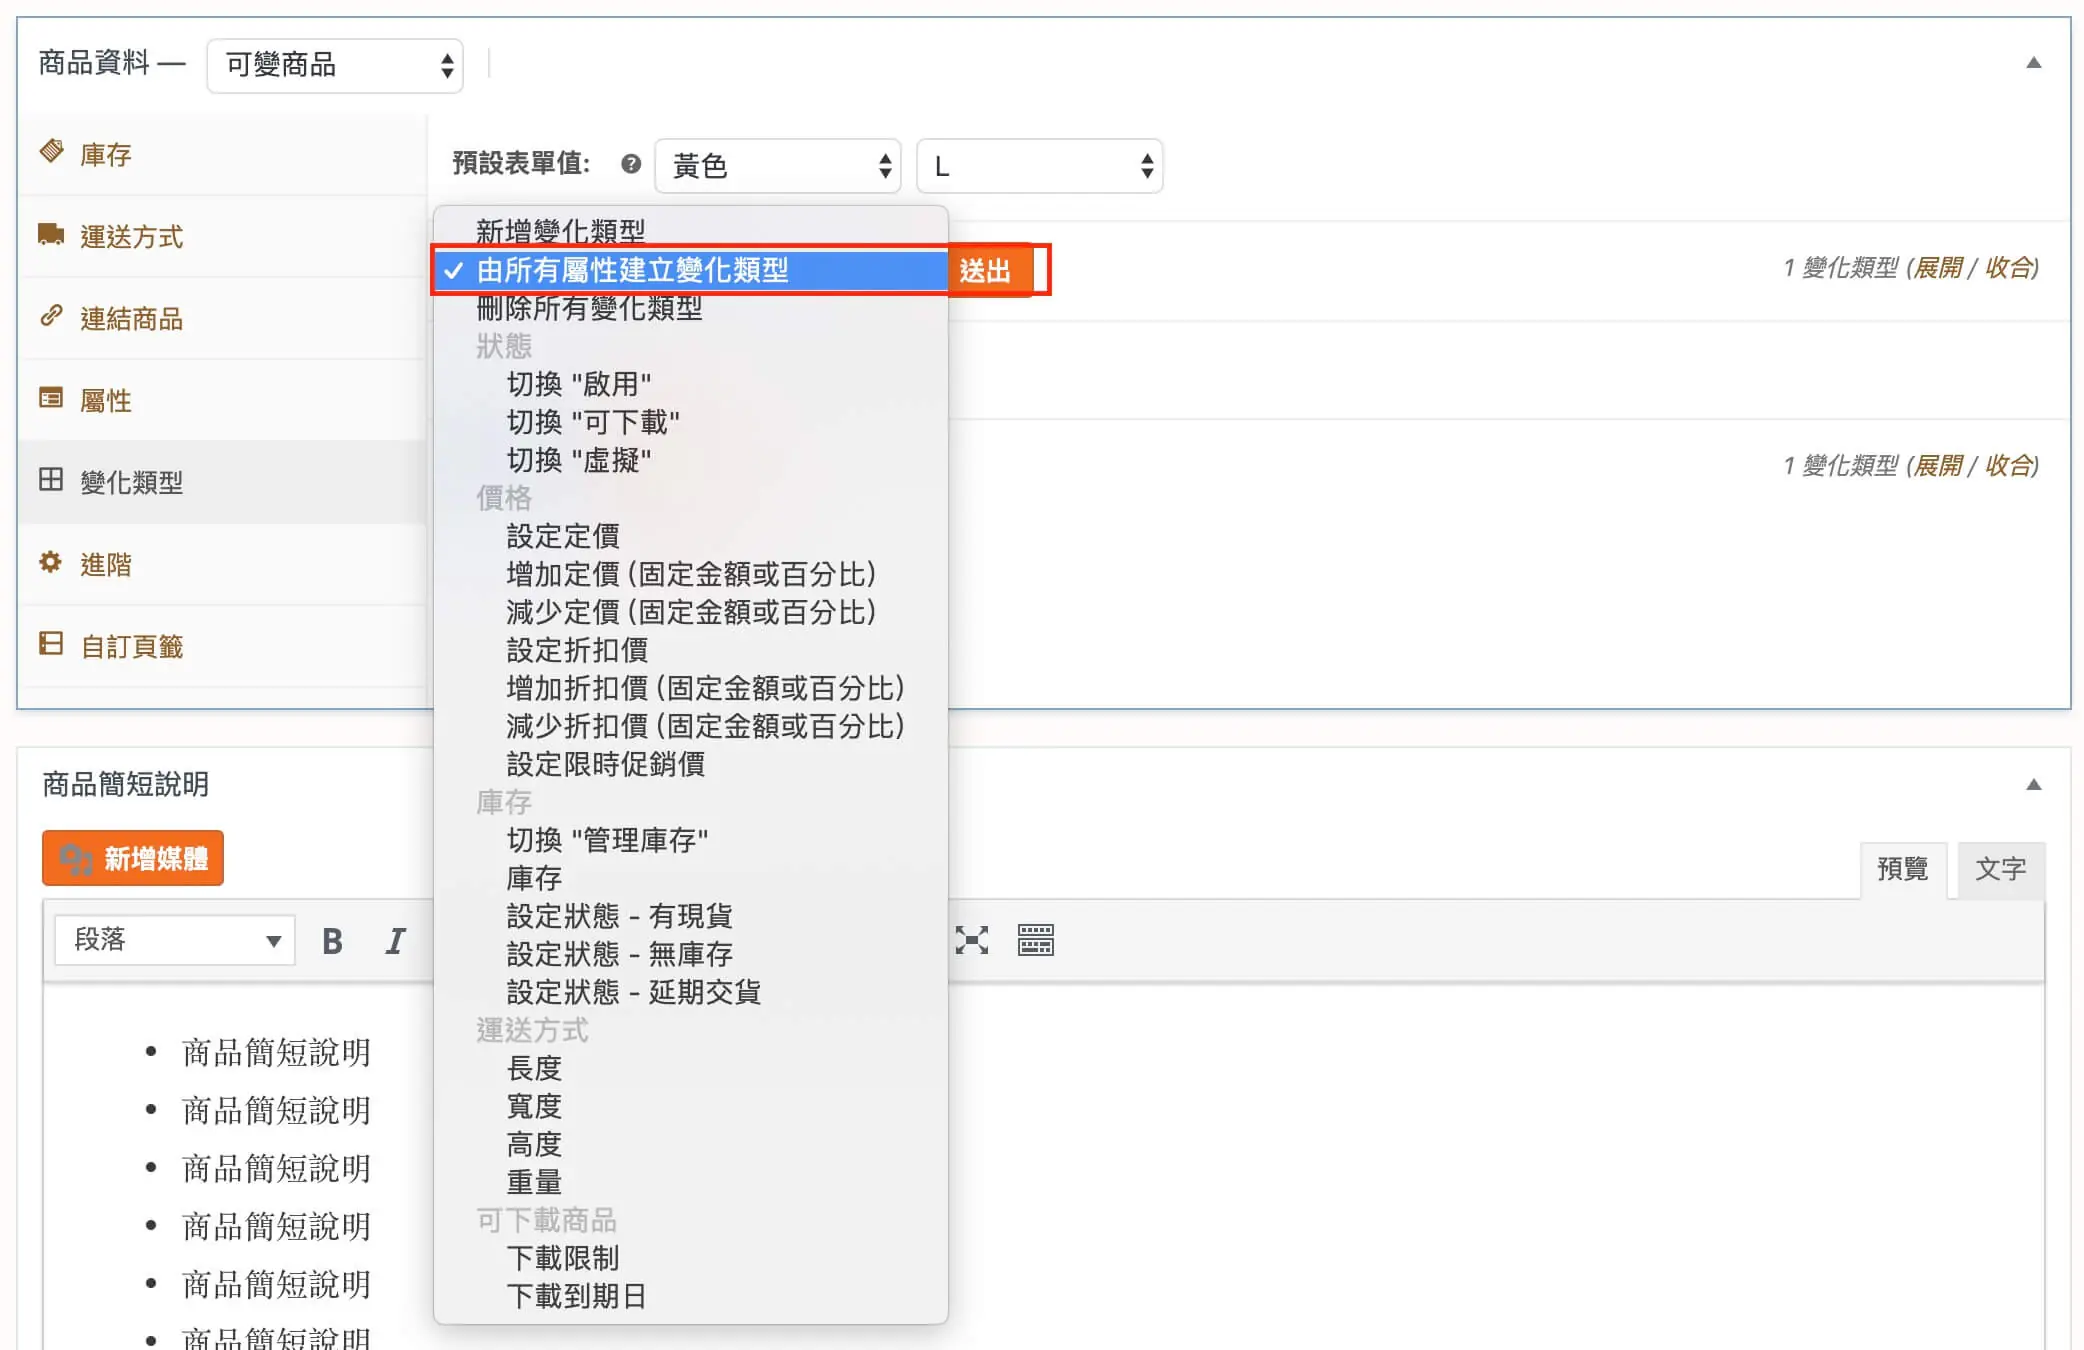
Task: Select 切換 "可下載" option
Action: pyautogui.click(x=690, y=422)
